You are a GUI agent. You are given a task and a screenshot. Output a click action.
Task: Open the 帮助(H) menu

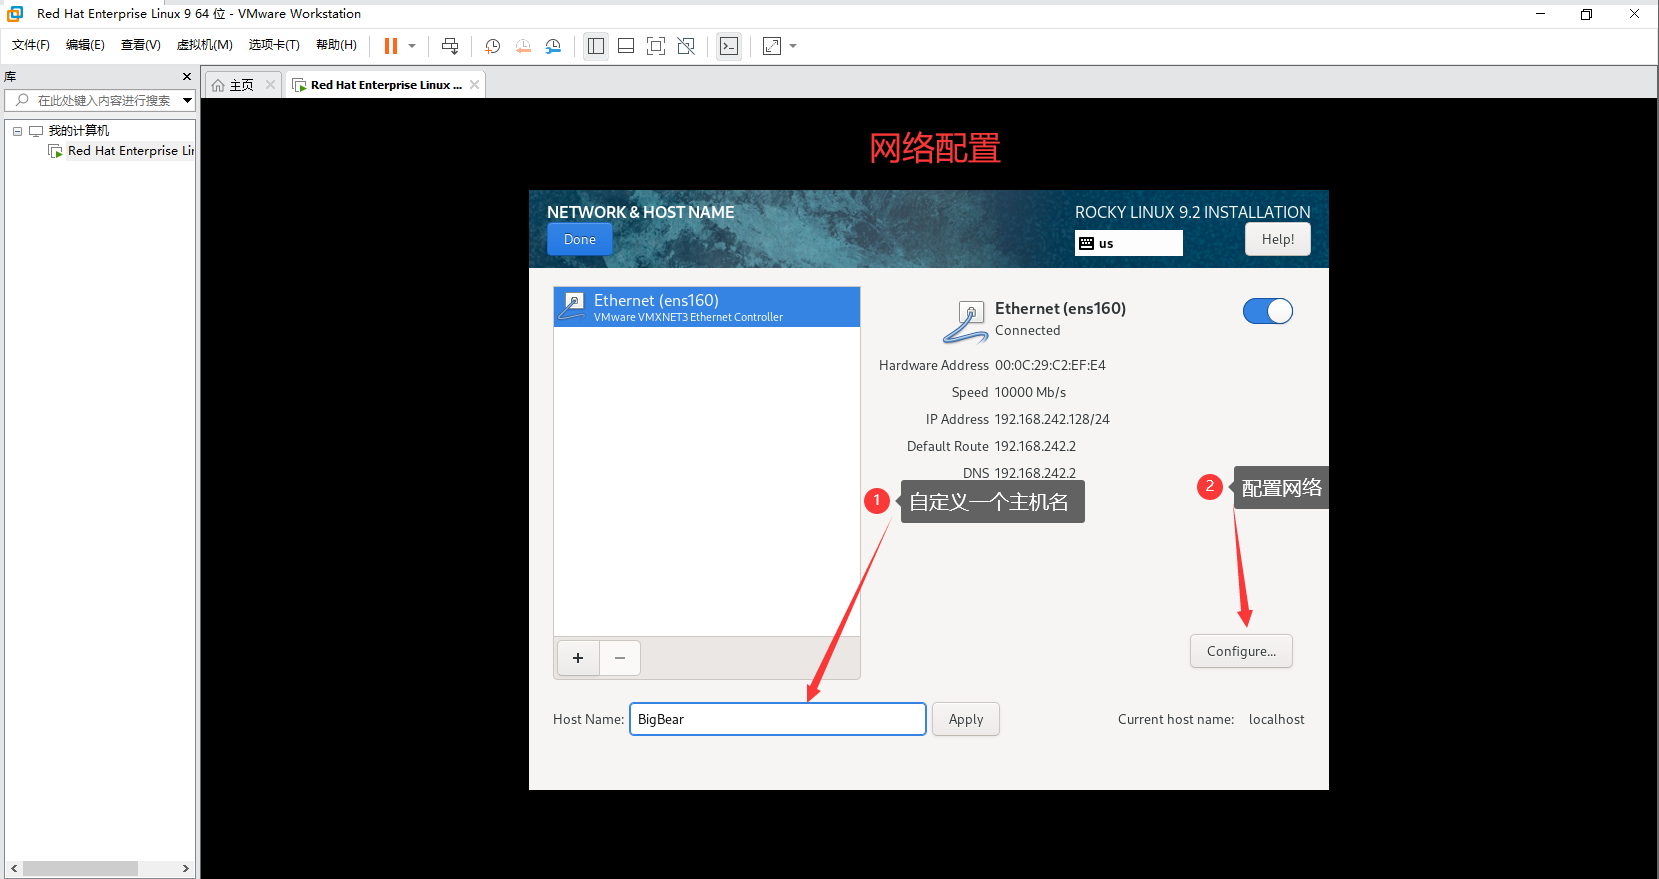coord(336,45)
